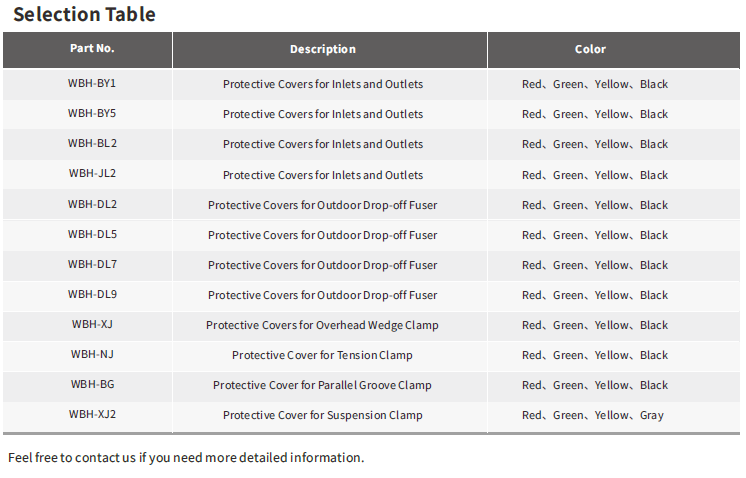Click the WBH-XJ2 part number
This screenshot has width=746, height=478.
click(92, 414)
